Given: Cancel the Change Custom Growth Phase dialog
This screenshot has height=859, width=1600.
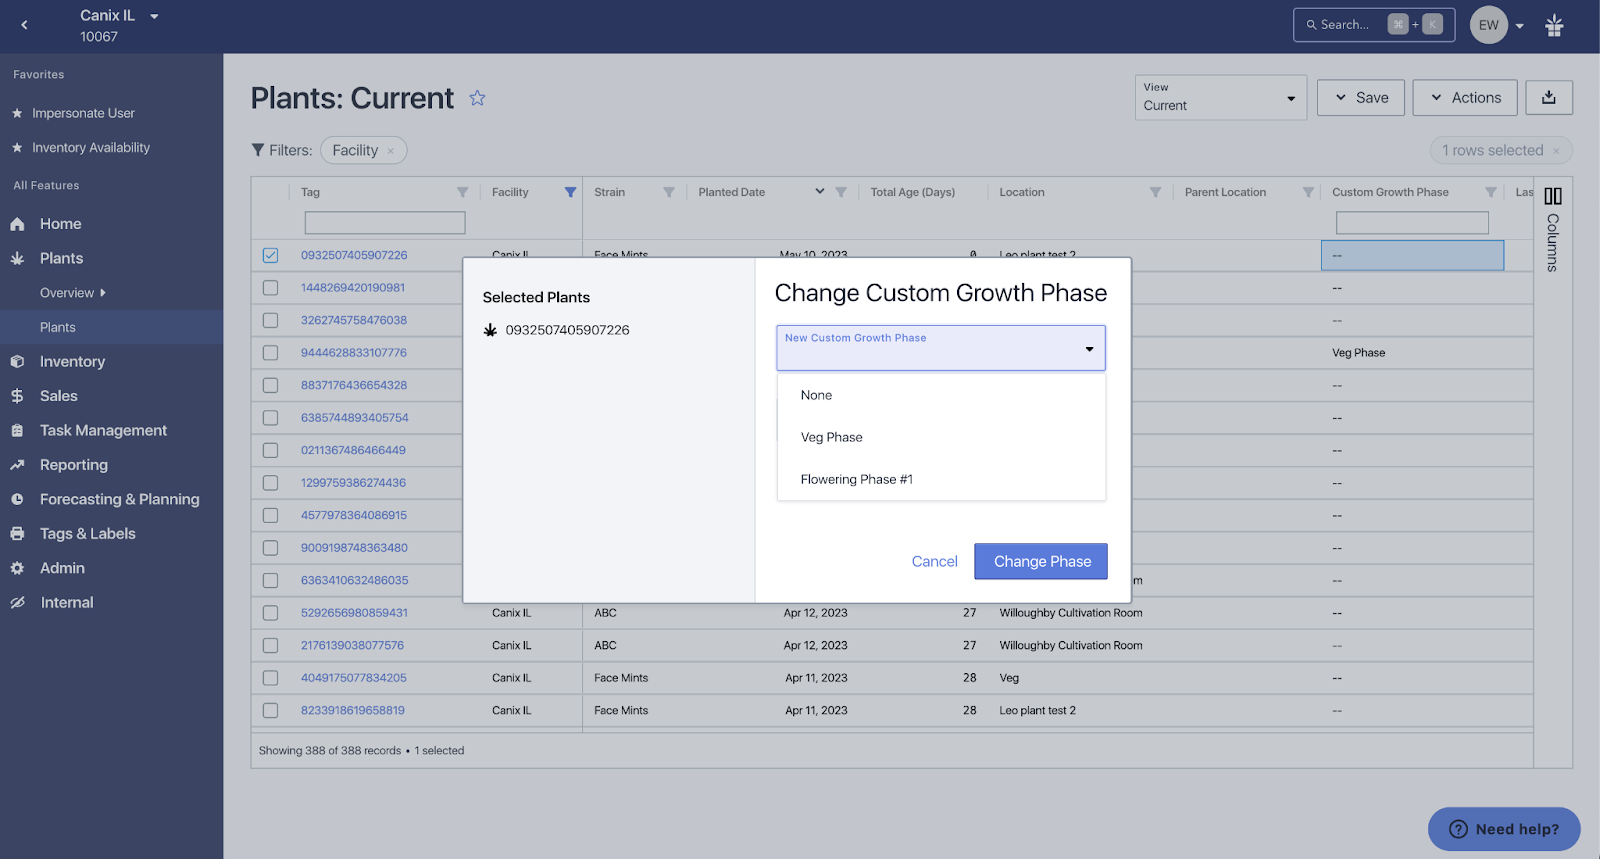Looking at the screenshot, I should 934,562.
